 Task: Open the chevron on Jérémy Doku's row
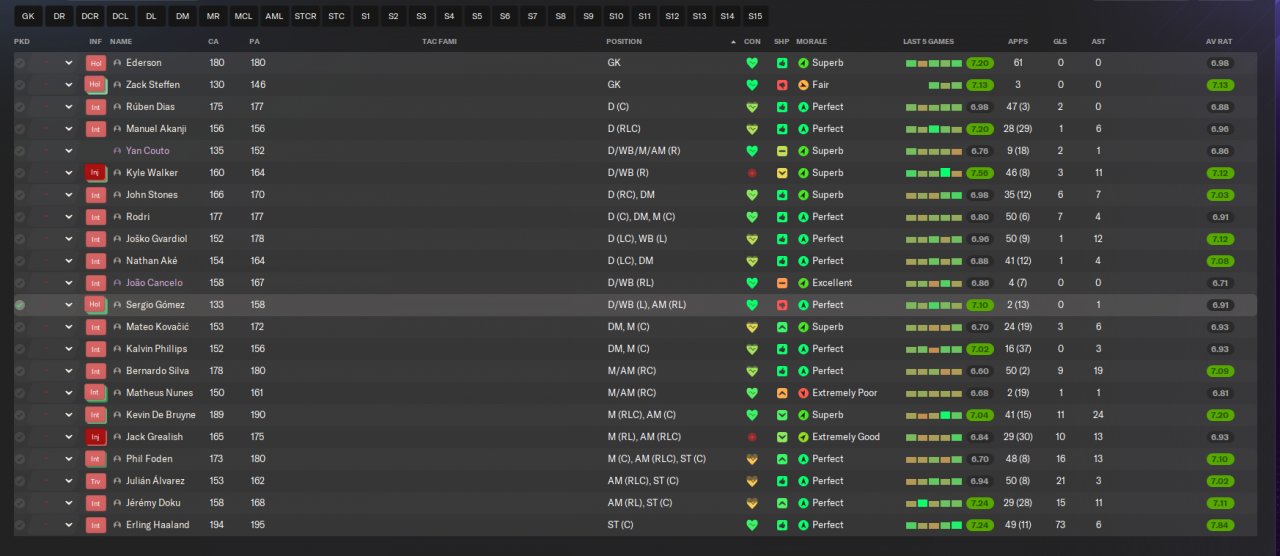[x=69, y=503]
